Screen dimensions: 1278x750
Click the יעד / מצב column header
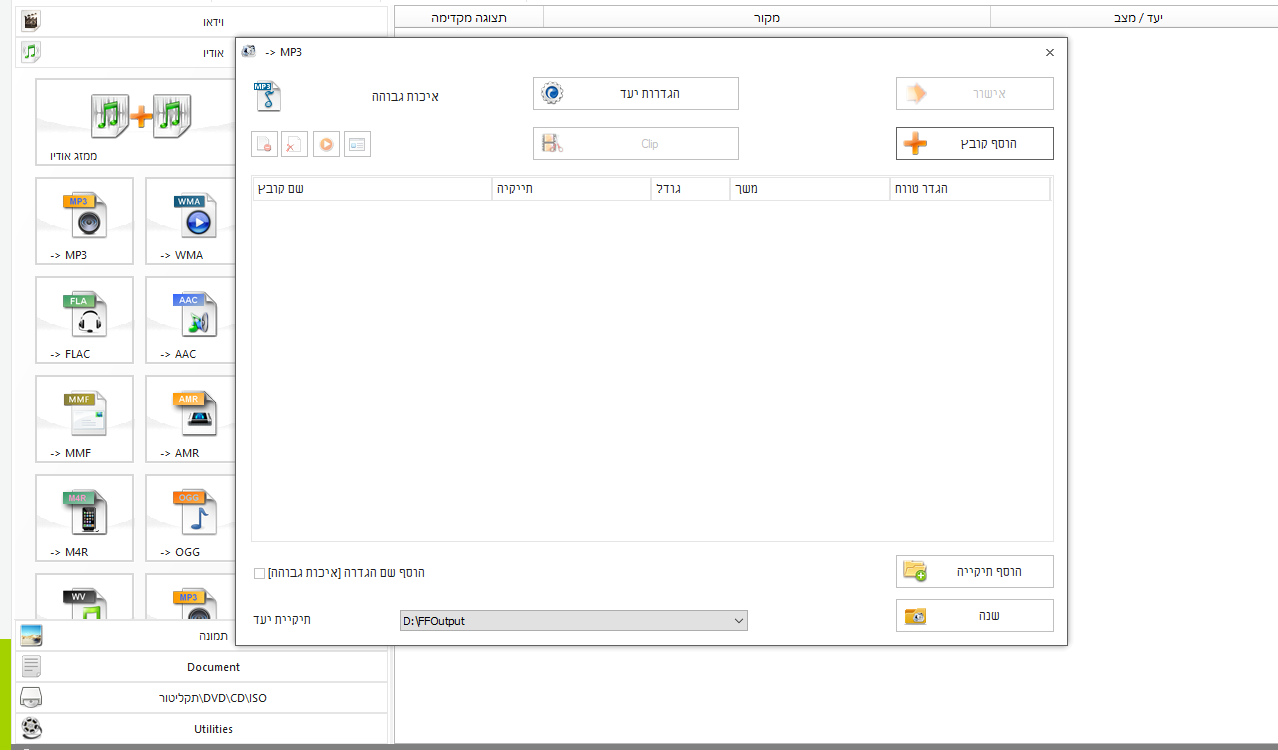pyautogui.click(x=1134, y=17)
